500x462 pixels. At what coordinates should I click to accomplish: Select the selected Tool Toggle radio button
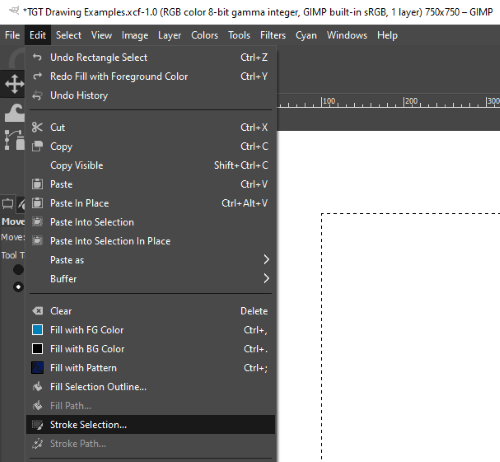[18, 287]
